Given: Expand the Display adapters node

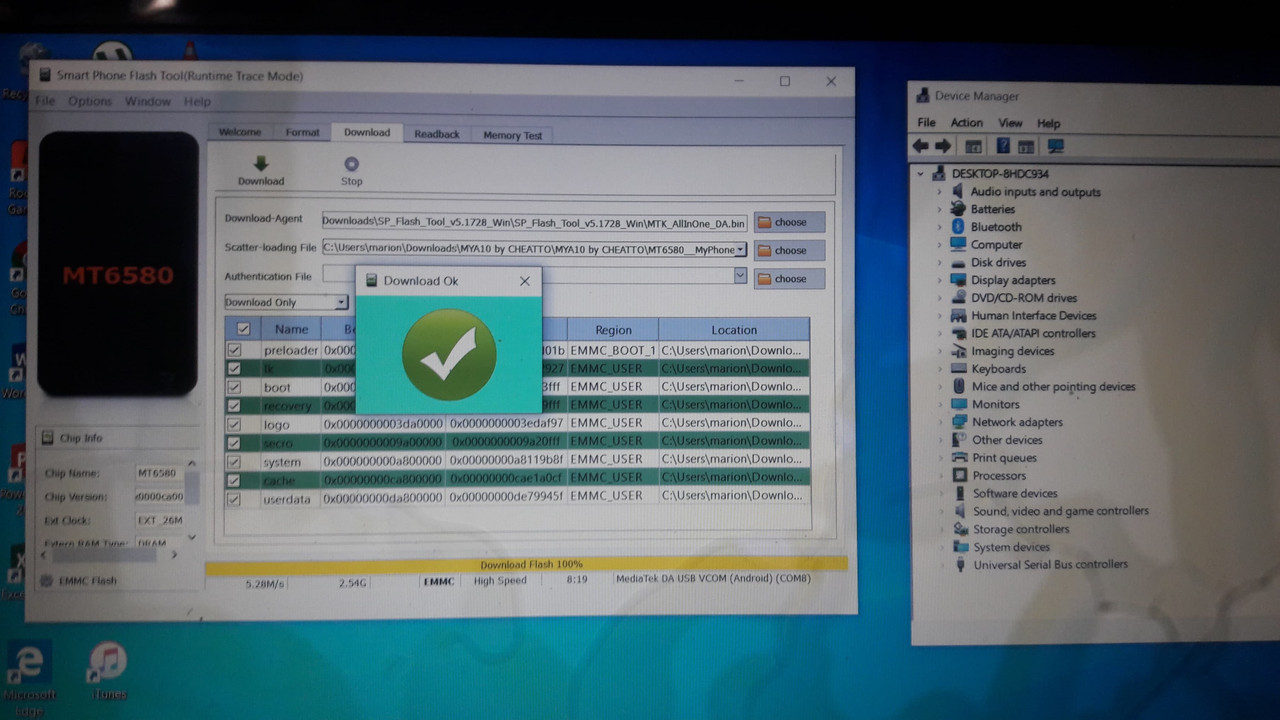Looking at the screenshot, I should click(939, 280).
